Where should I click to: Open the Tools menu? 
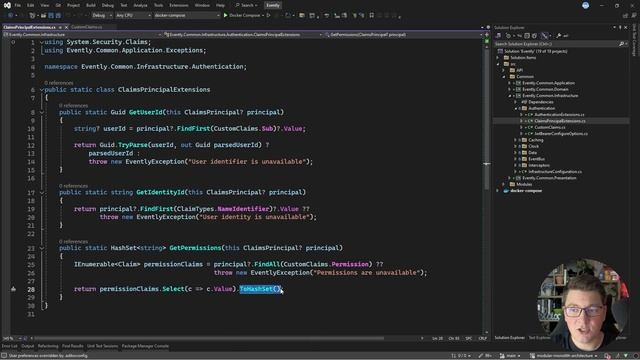click(158, 5)
